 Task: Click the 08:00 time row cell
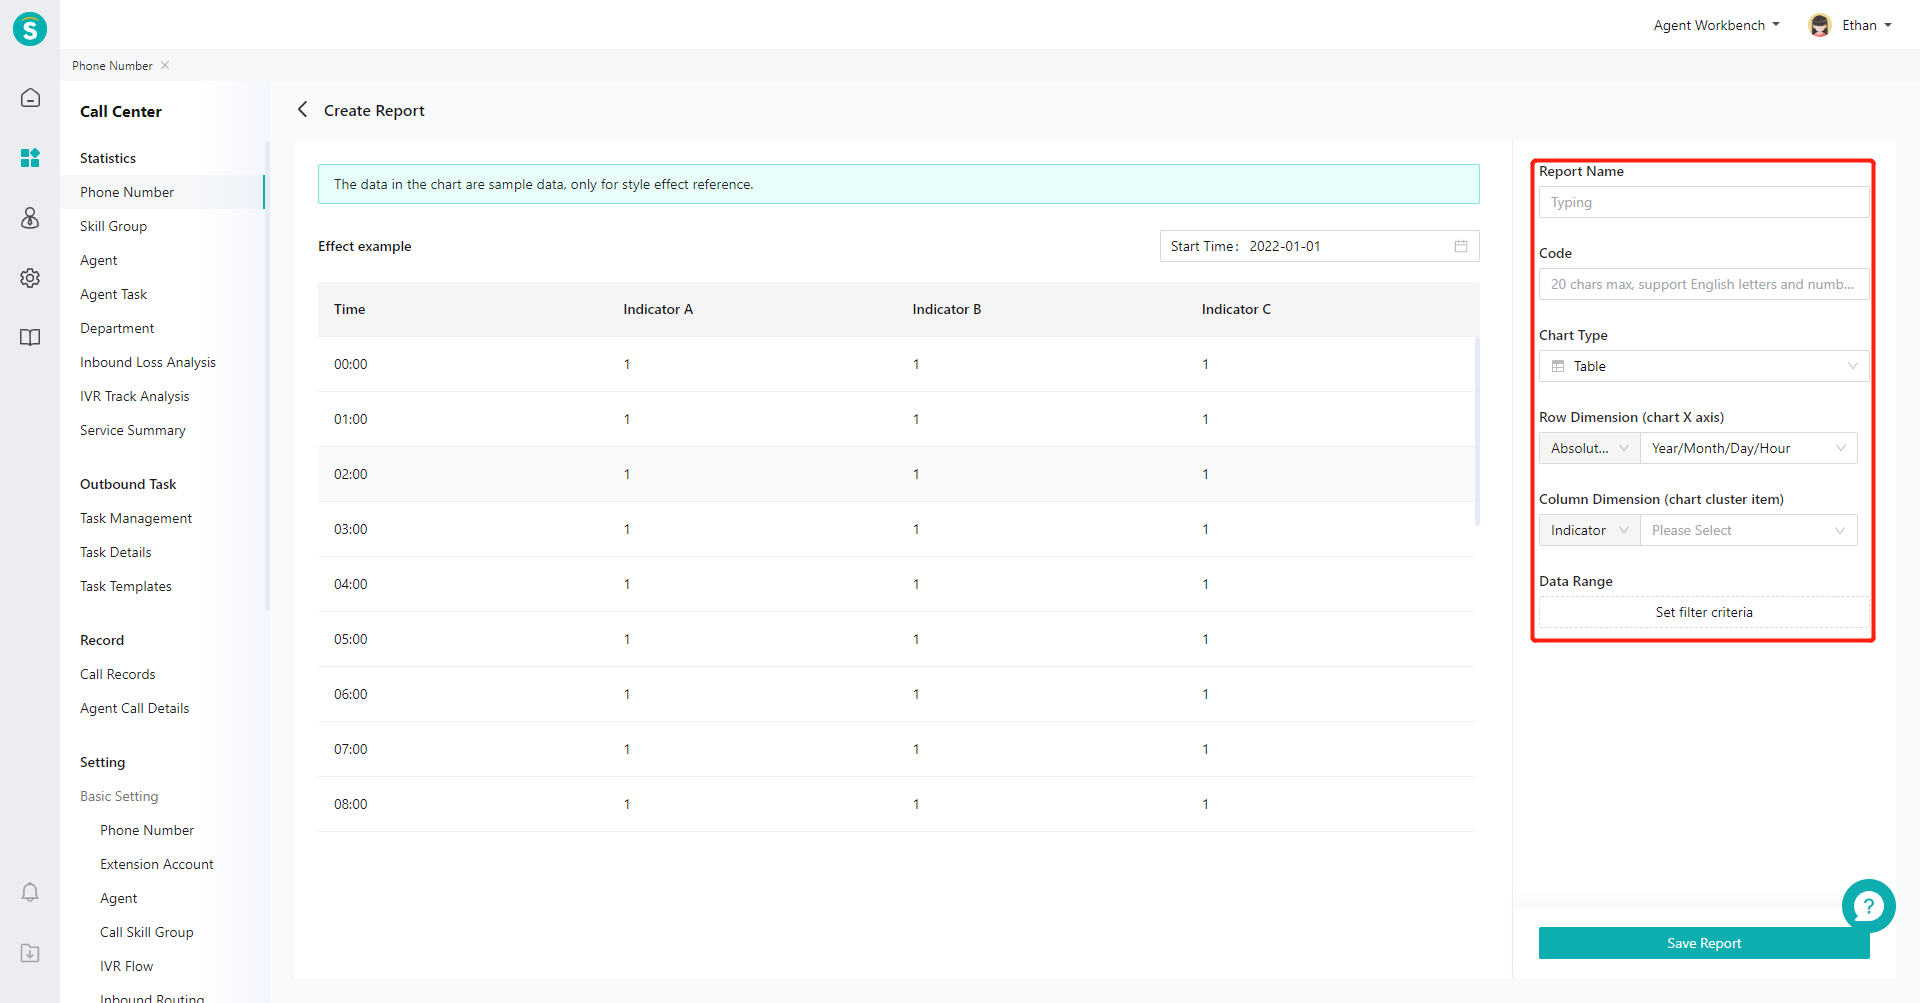351,804
